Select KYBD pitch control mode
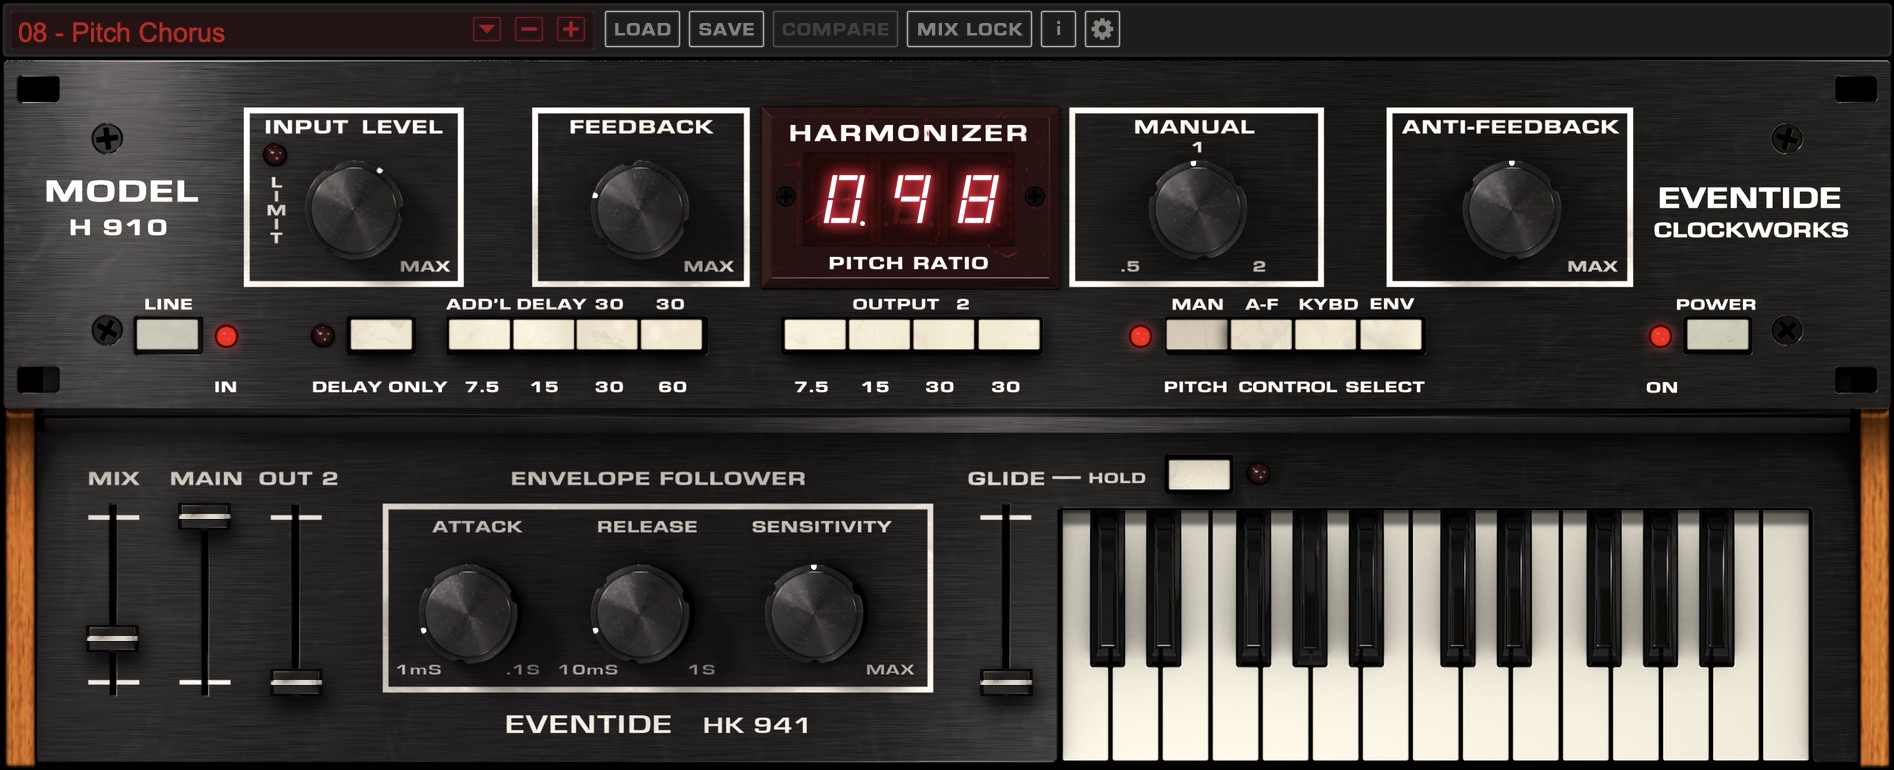Screen dimensions: 1894x770 (x=1326, y=336)
